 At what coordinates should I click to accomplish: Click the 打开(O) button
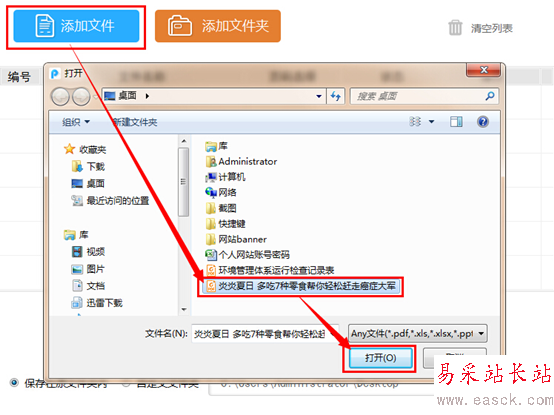[x=381, y=358]
